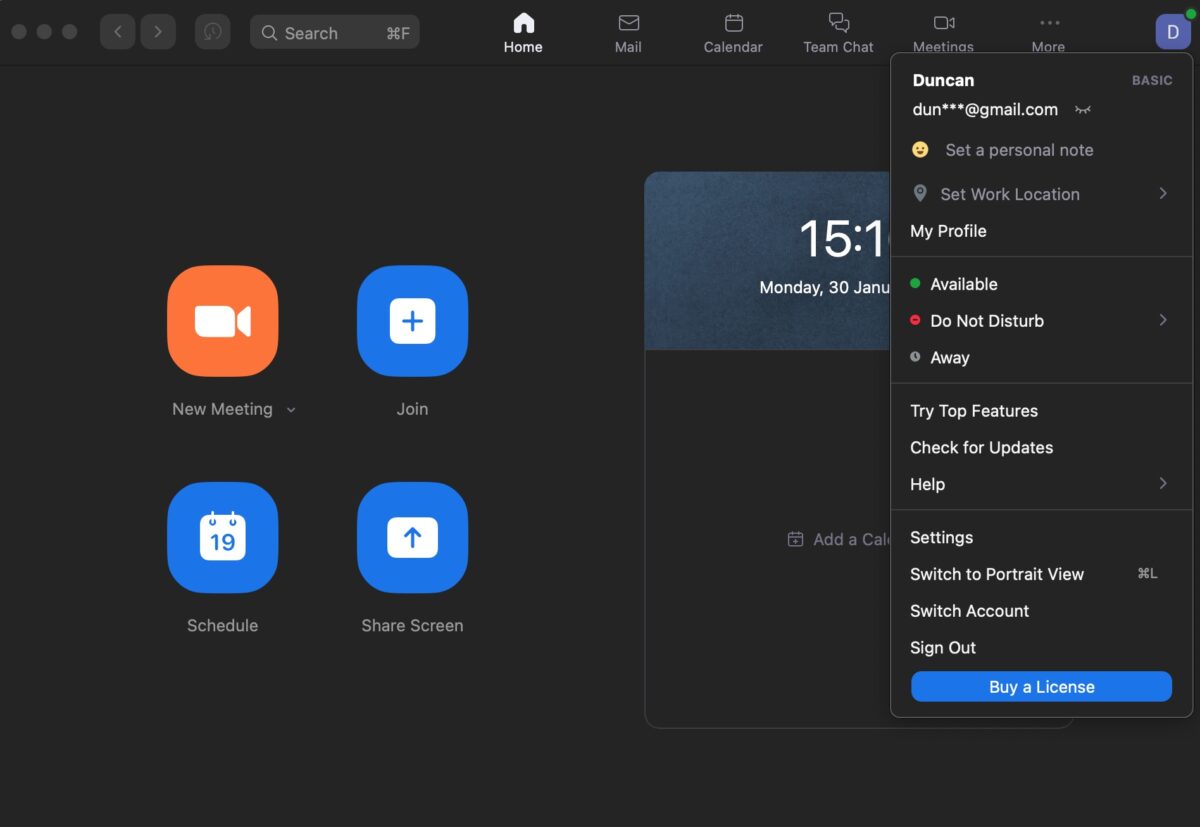Open My Profile
The image size is (1200, 827).
pos(948,231)
